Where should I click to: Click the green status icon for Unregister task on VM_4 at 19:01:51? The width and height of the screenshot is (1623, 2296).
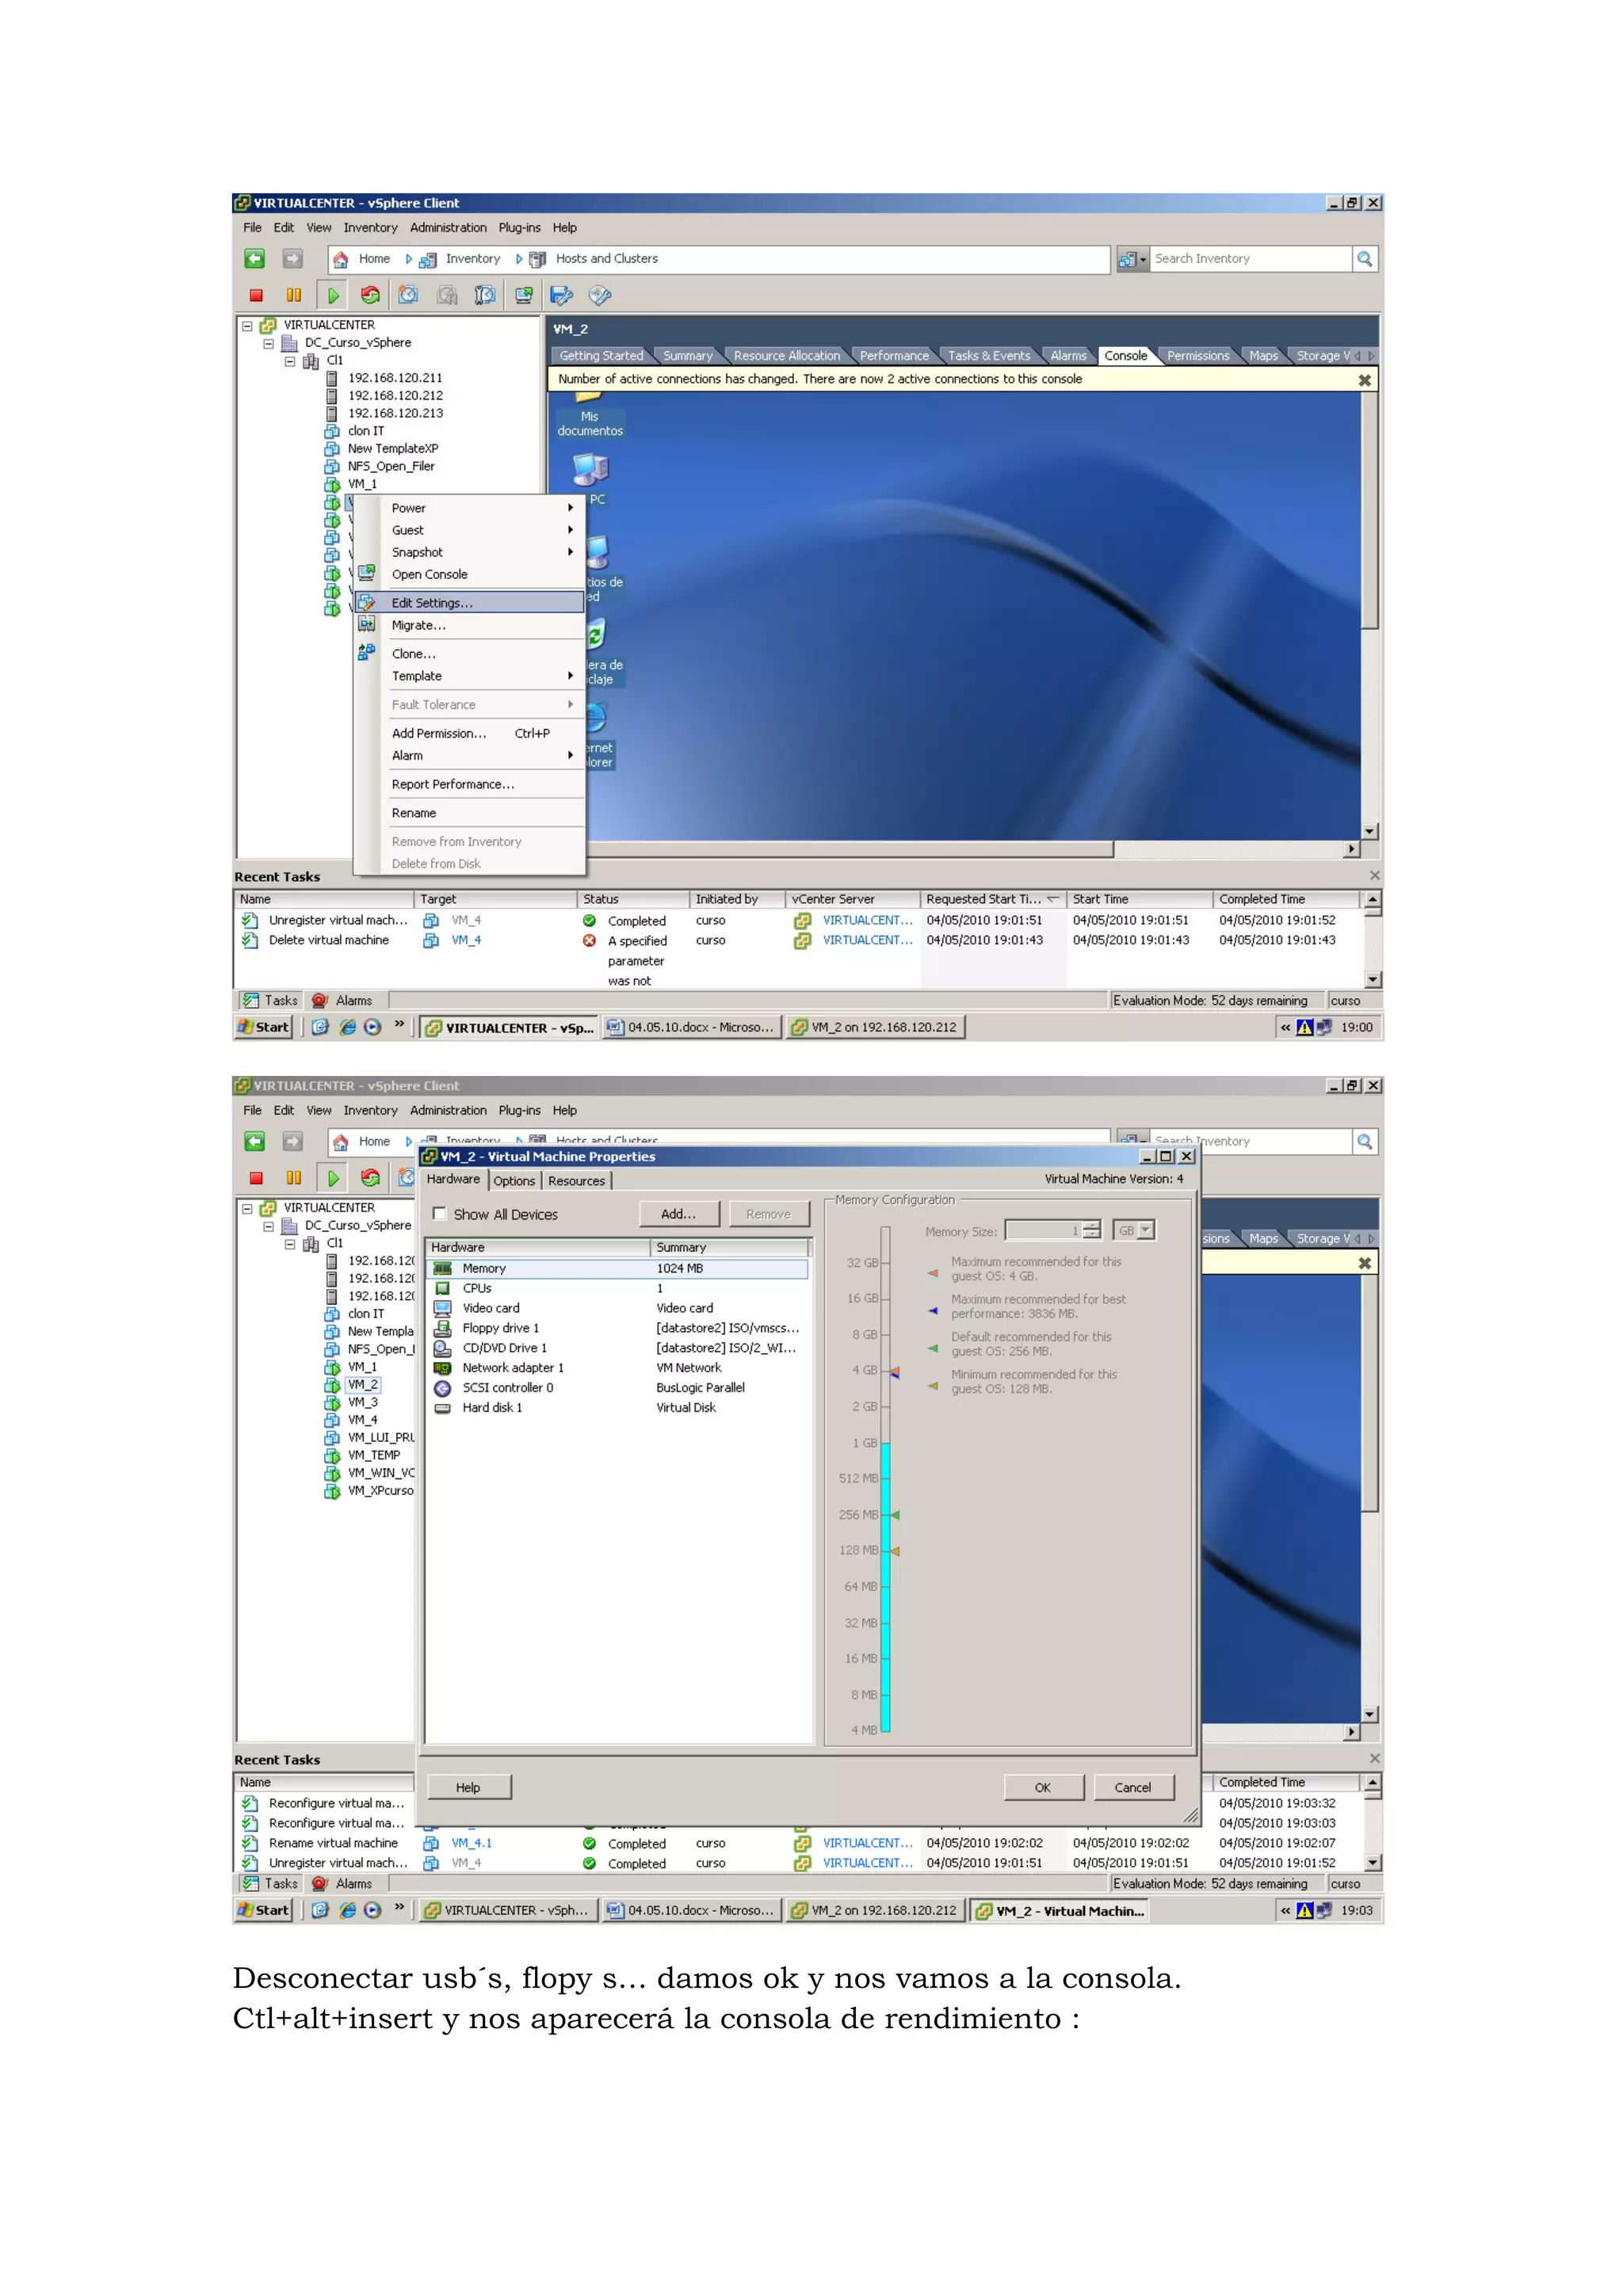589,921
